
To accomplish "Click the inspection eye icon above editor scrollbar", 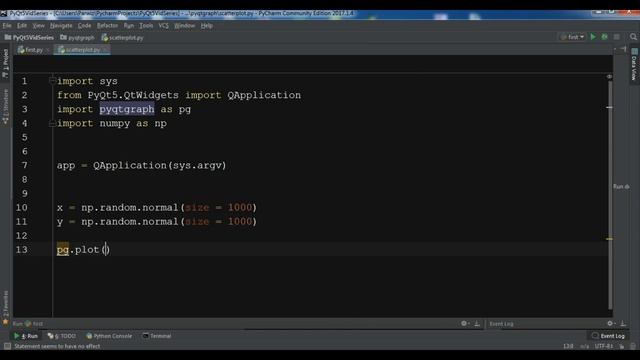I will pos(609,77).
